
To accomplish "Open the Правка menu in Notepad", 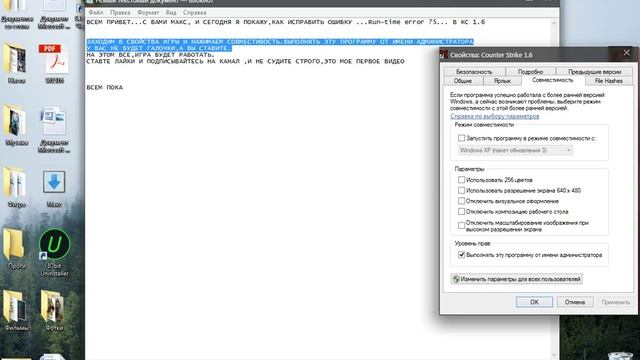I will click(120, 12).
